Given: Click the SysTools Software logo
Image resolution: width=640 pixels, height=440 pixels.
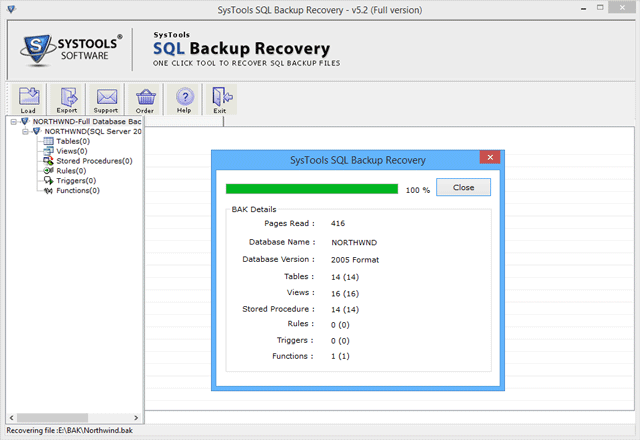Looking at the screenshot, I should (71, 49).
